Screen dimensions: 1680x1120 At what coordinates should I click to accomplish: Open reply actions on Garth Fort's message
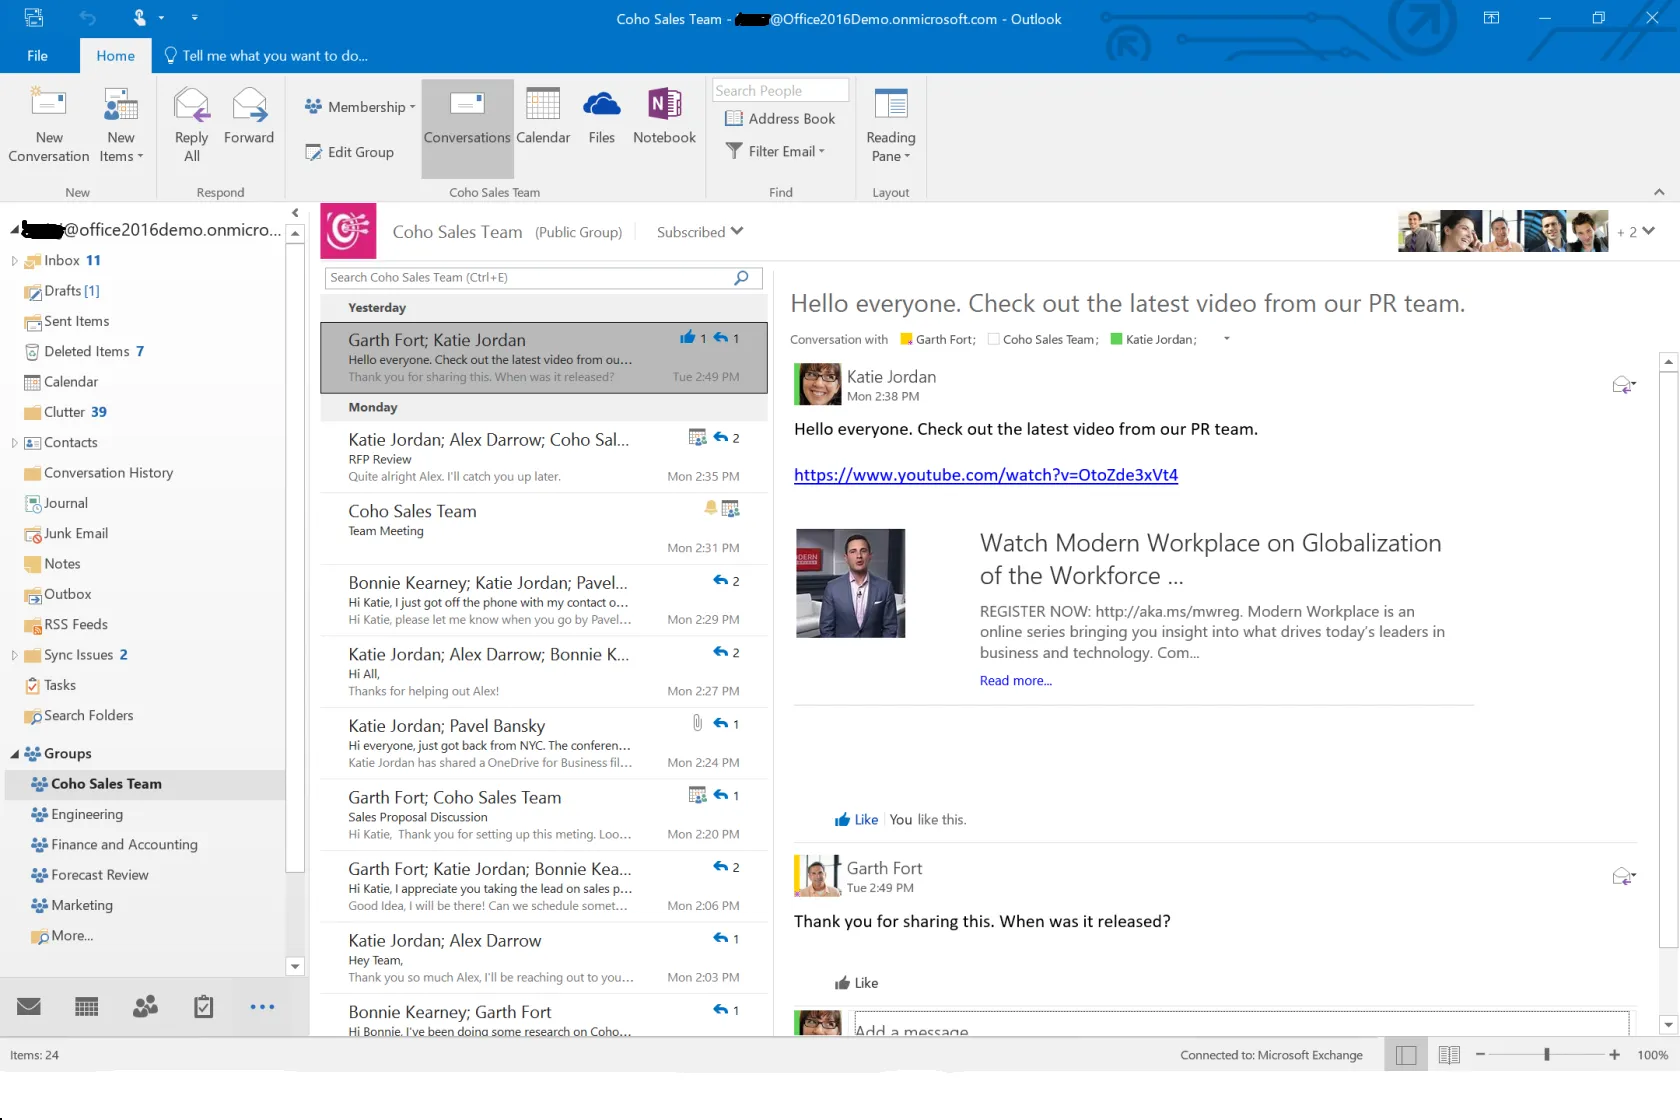point(1624,877)
